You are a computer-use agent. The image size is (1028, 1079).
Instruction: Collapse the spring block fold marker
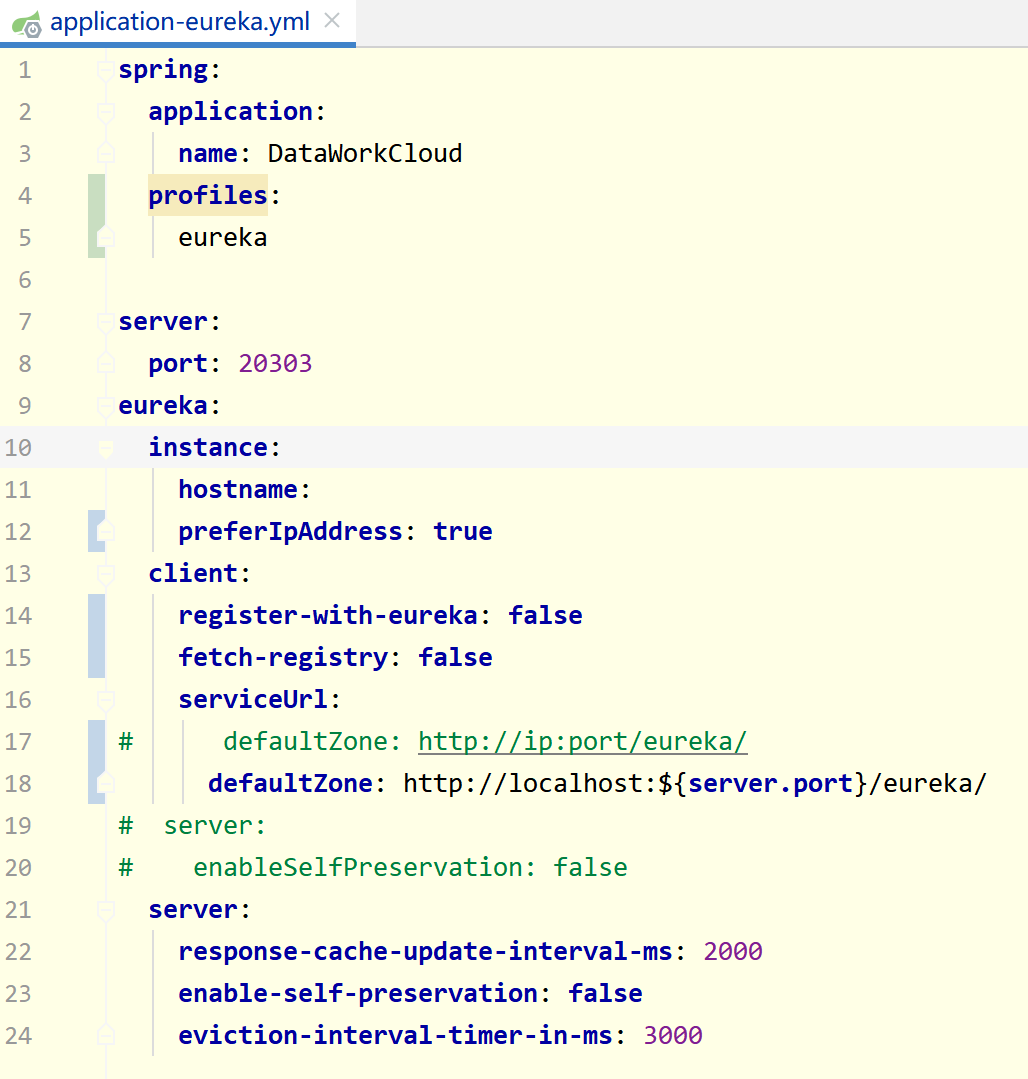point(106,70)
